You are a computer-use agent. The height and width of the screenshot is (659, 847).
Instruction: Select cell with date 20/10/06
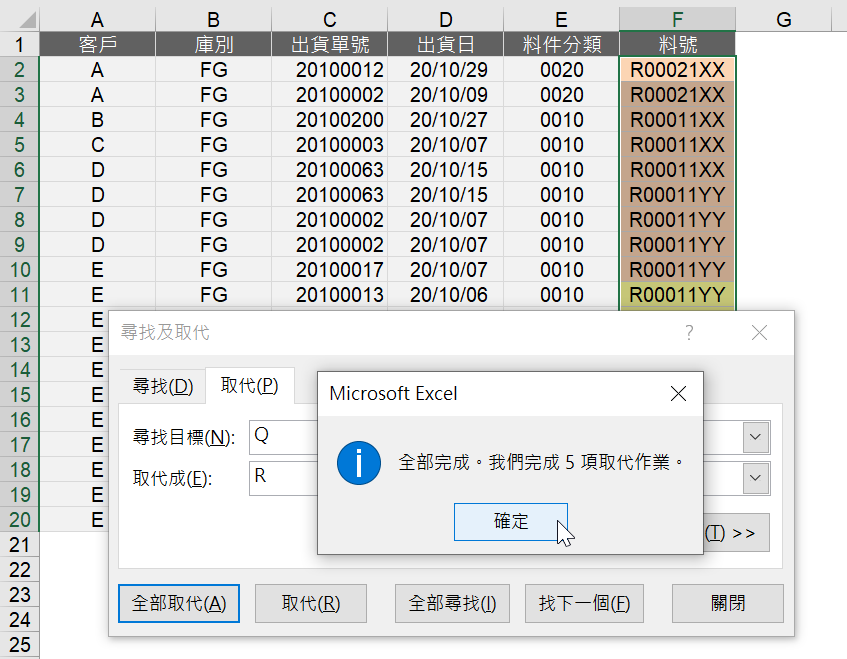(446, 294)
